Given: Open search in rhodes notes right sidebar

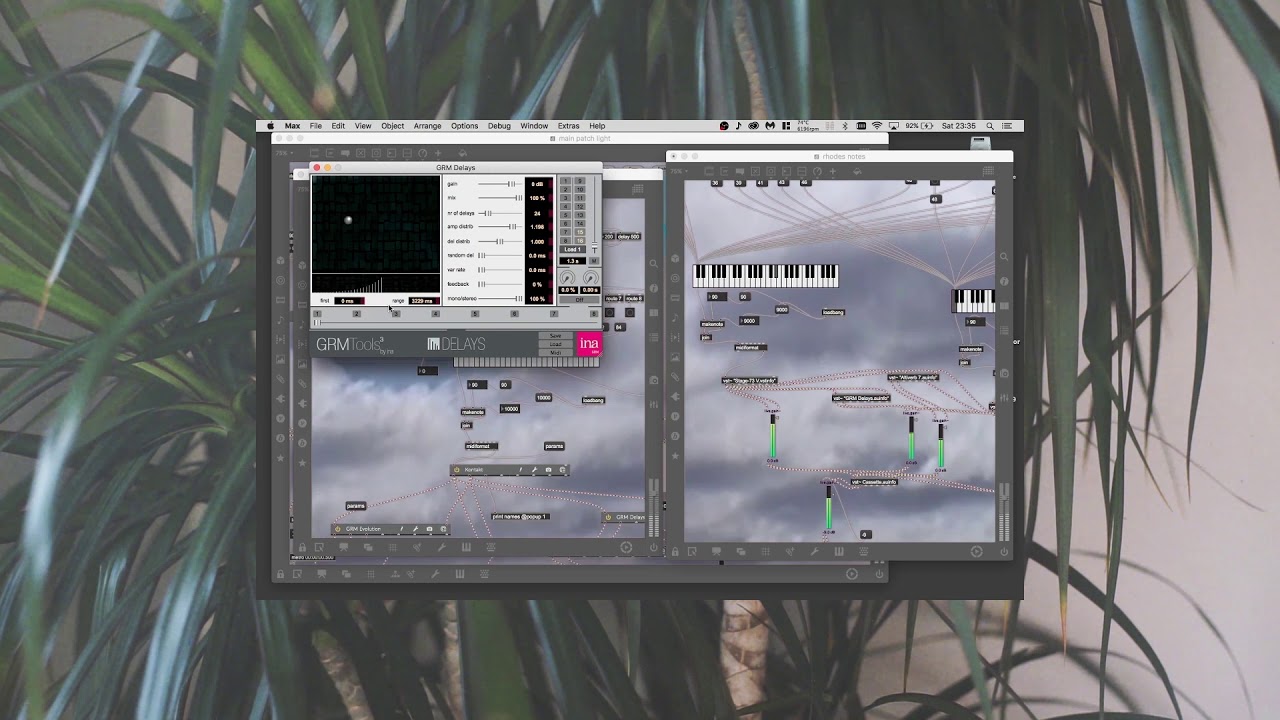Looking at the screenshot, I should pos(1004,256).
